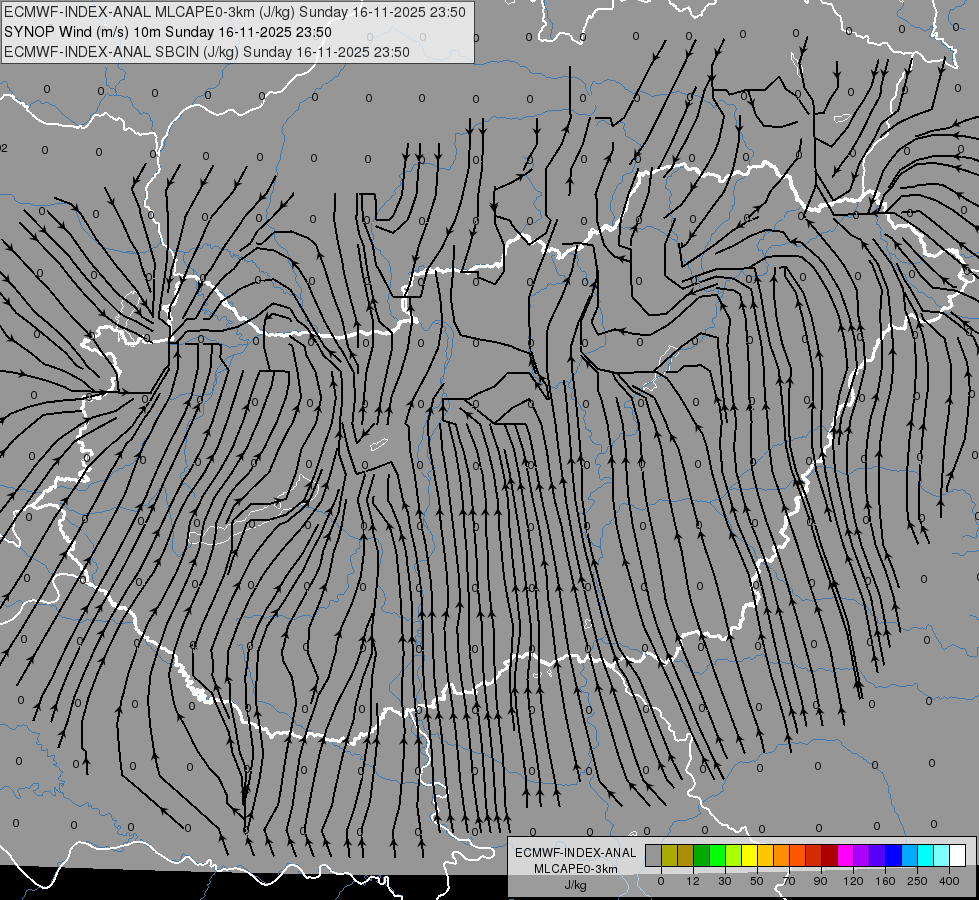Click the SYNOP Wind 10m title line
This screenshot has width=979, height=900.
(167, 32)
